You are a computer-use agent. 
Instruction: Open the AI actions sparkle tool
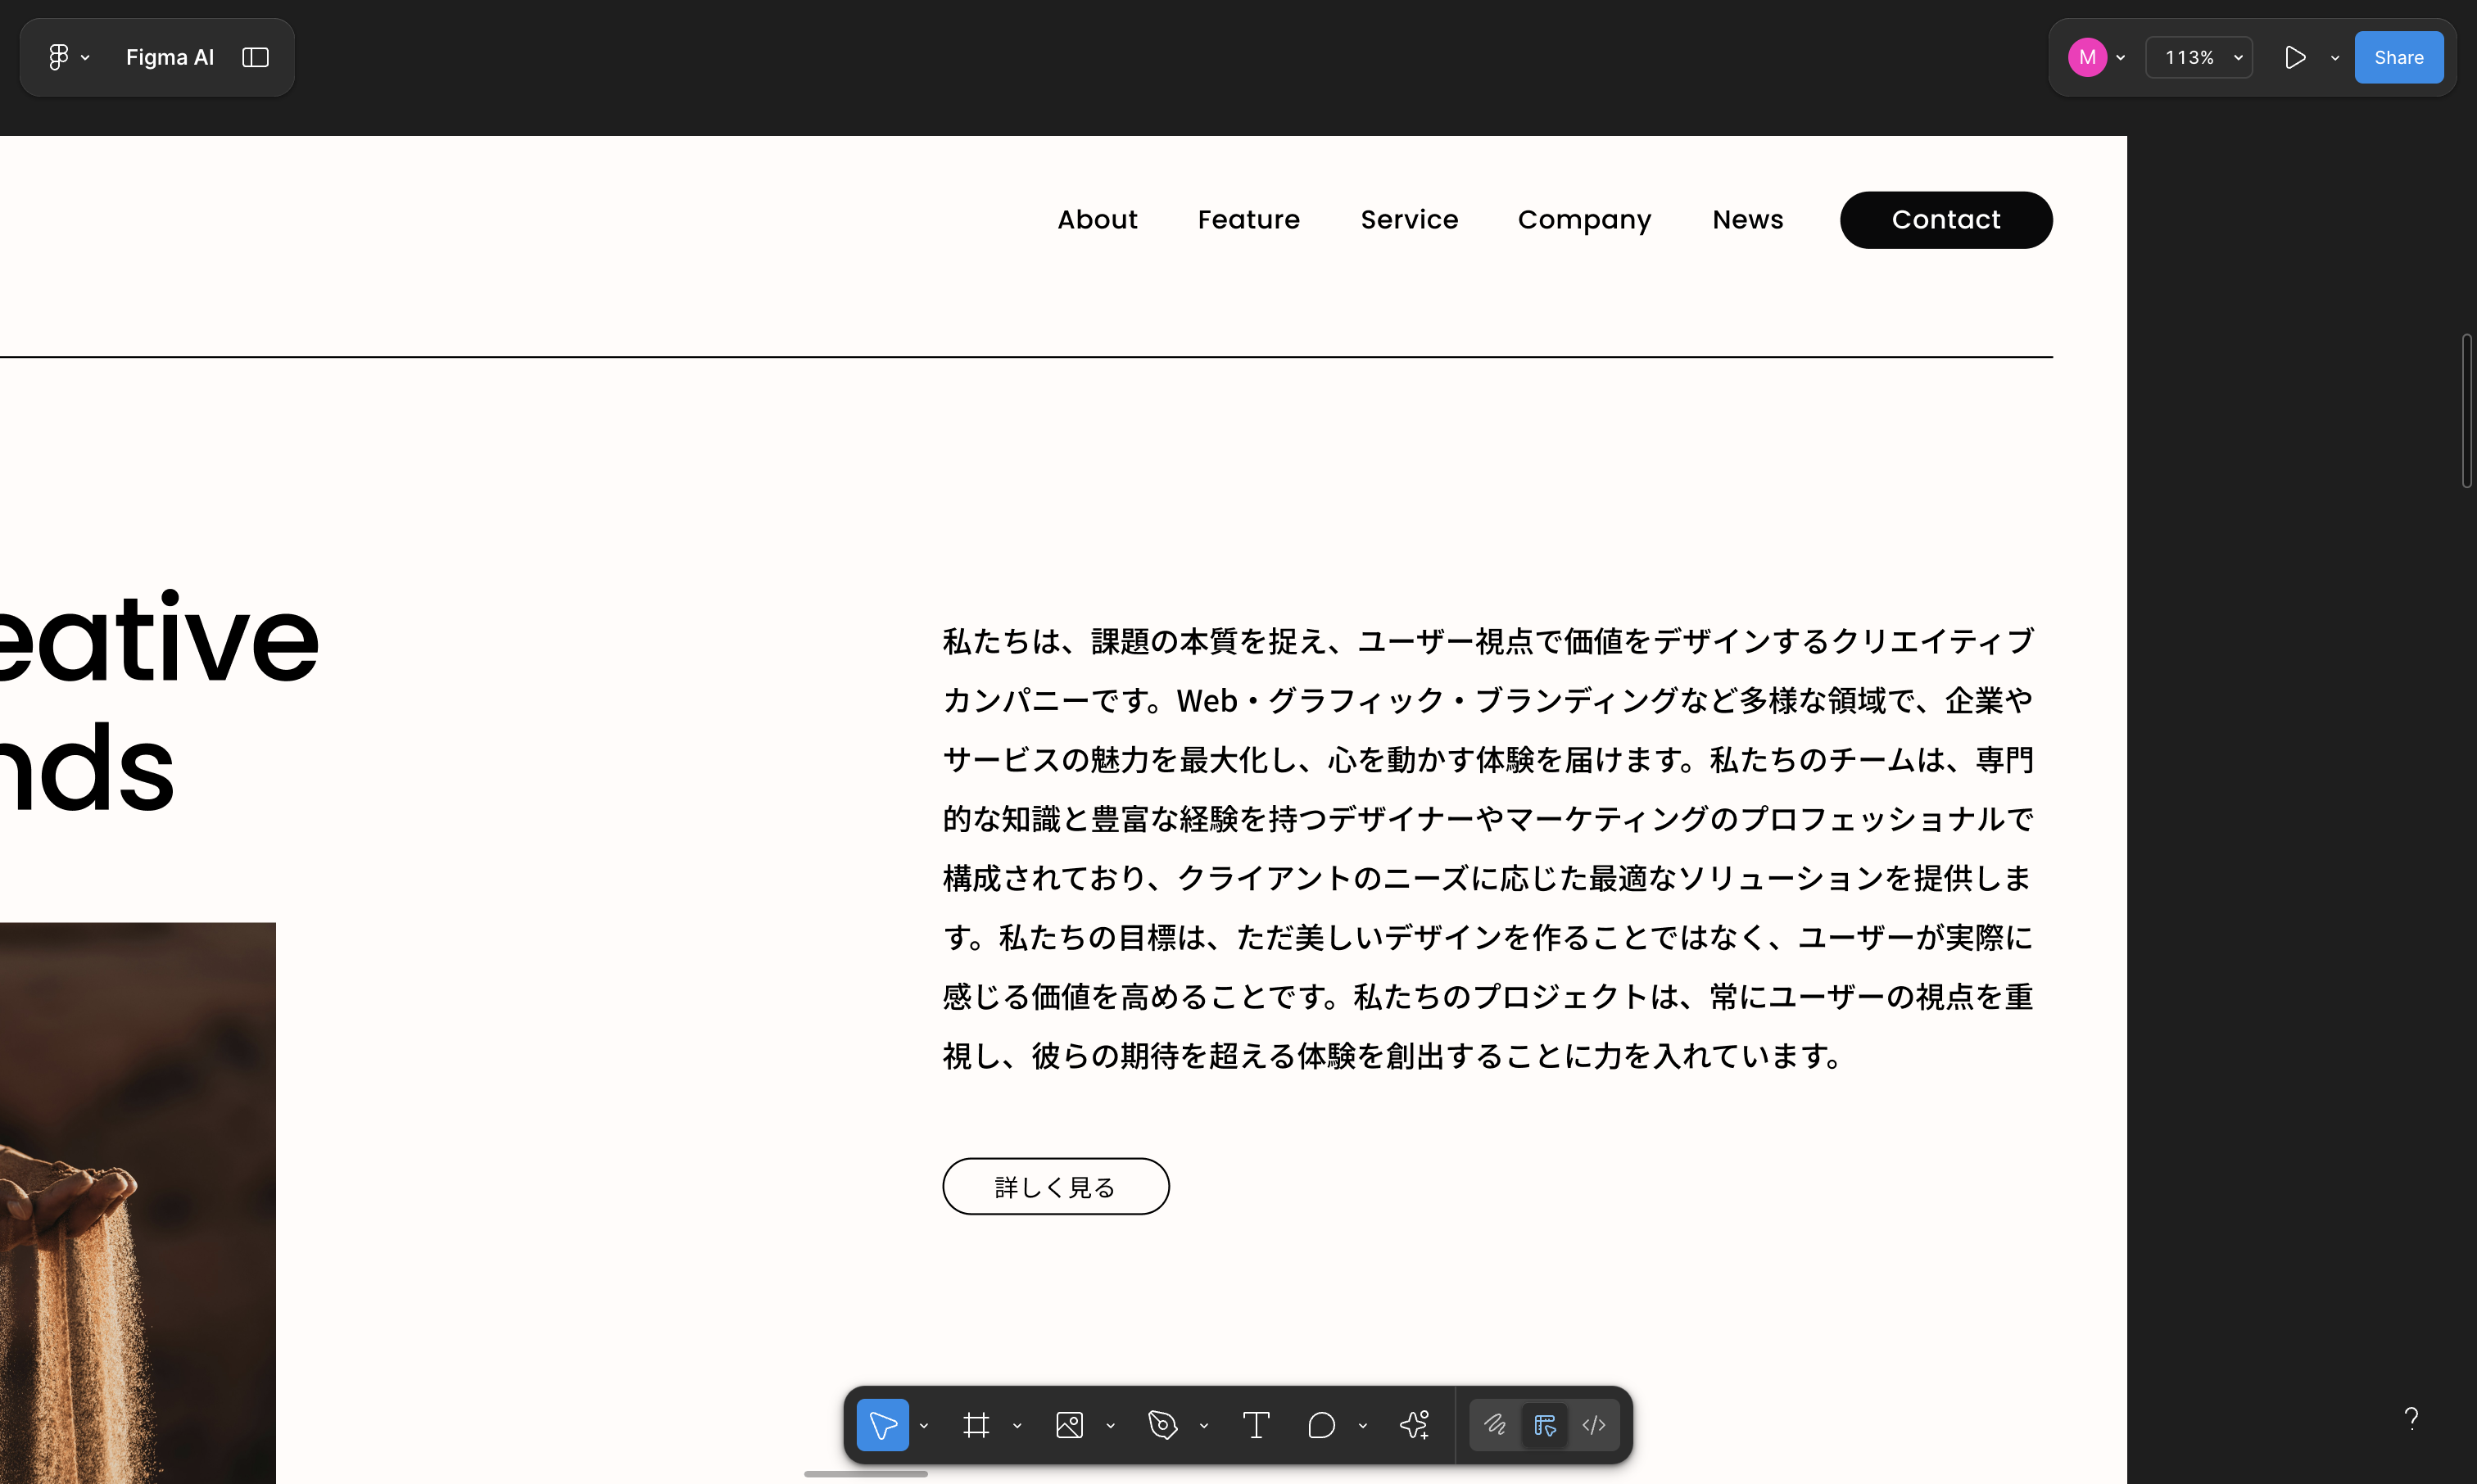click(x=1414, y=1424)
